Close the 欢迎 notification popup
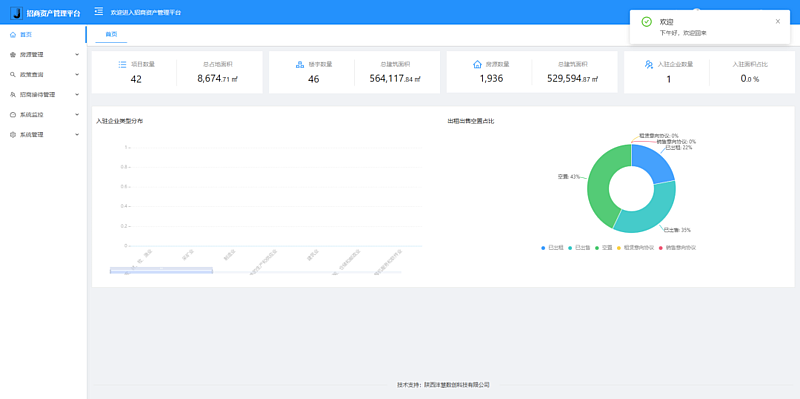Image resolution: width=800 pixels, height=399 pixels. pos(778,21)
